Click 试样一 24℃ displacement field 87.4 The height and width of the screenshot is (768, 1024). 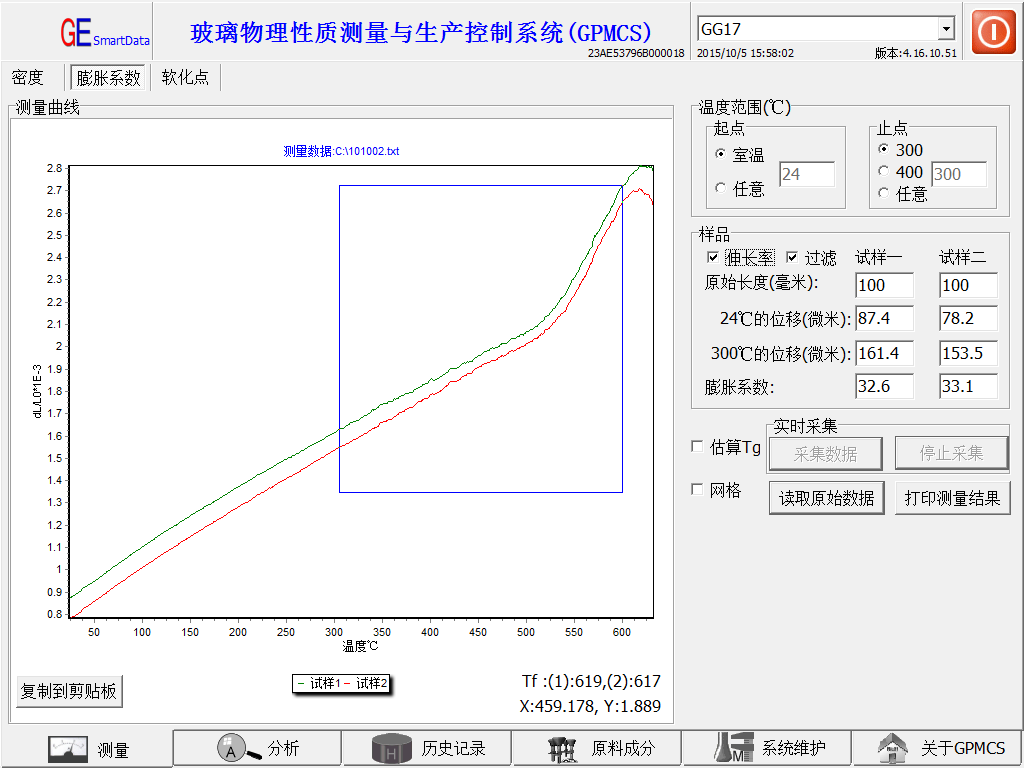tap(885, 319)
